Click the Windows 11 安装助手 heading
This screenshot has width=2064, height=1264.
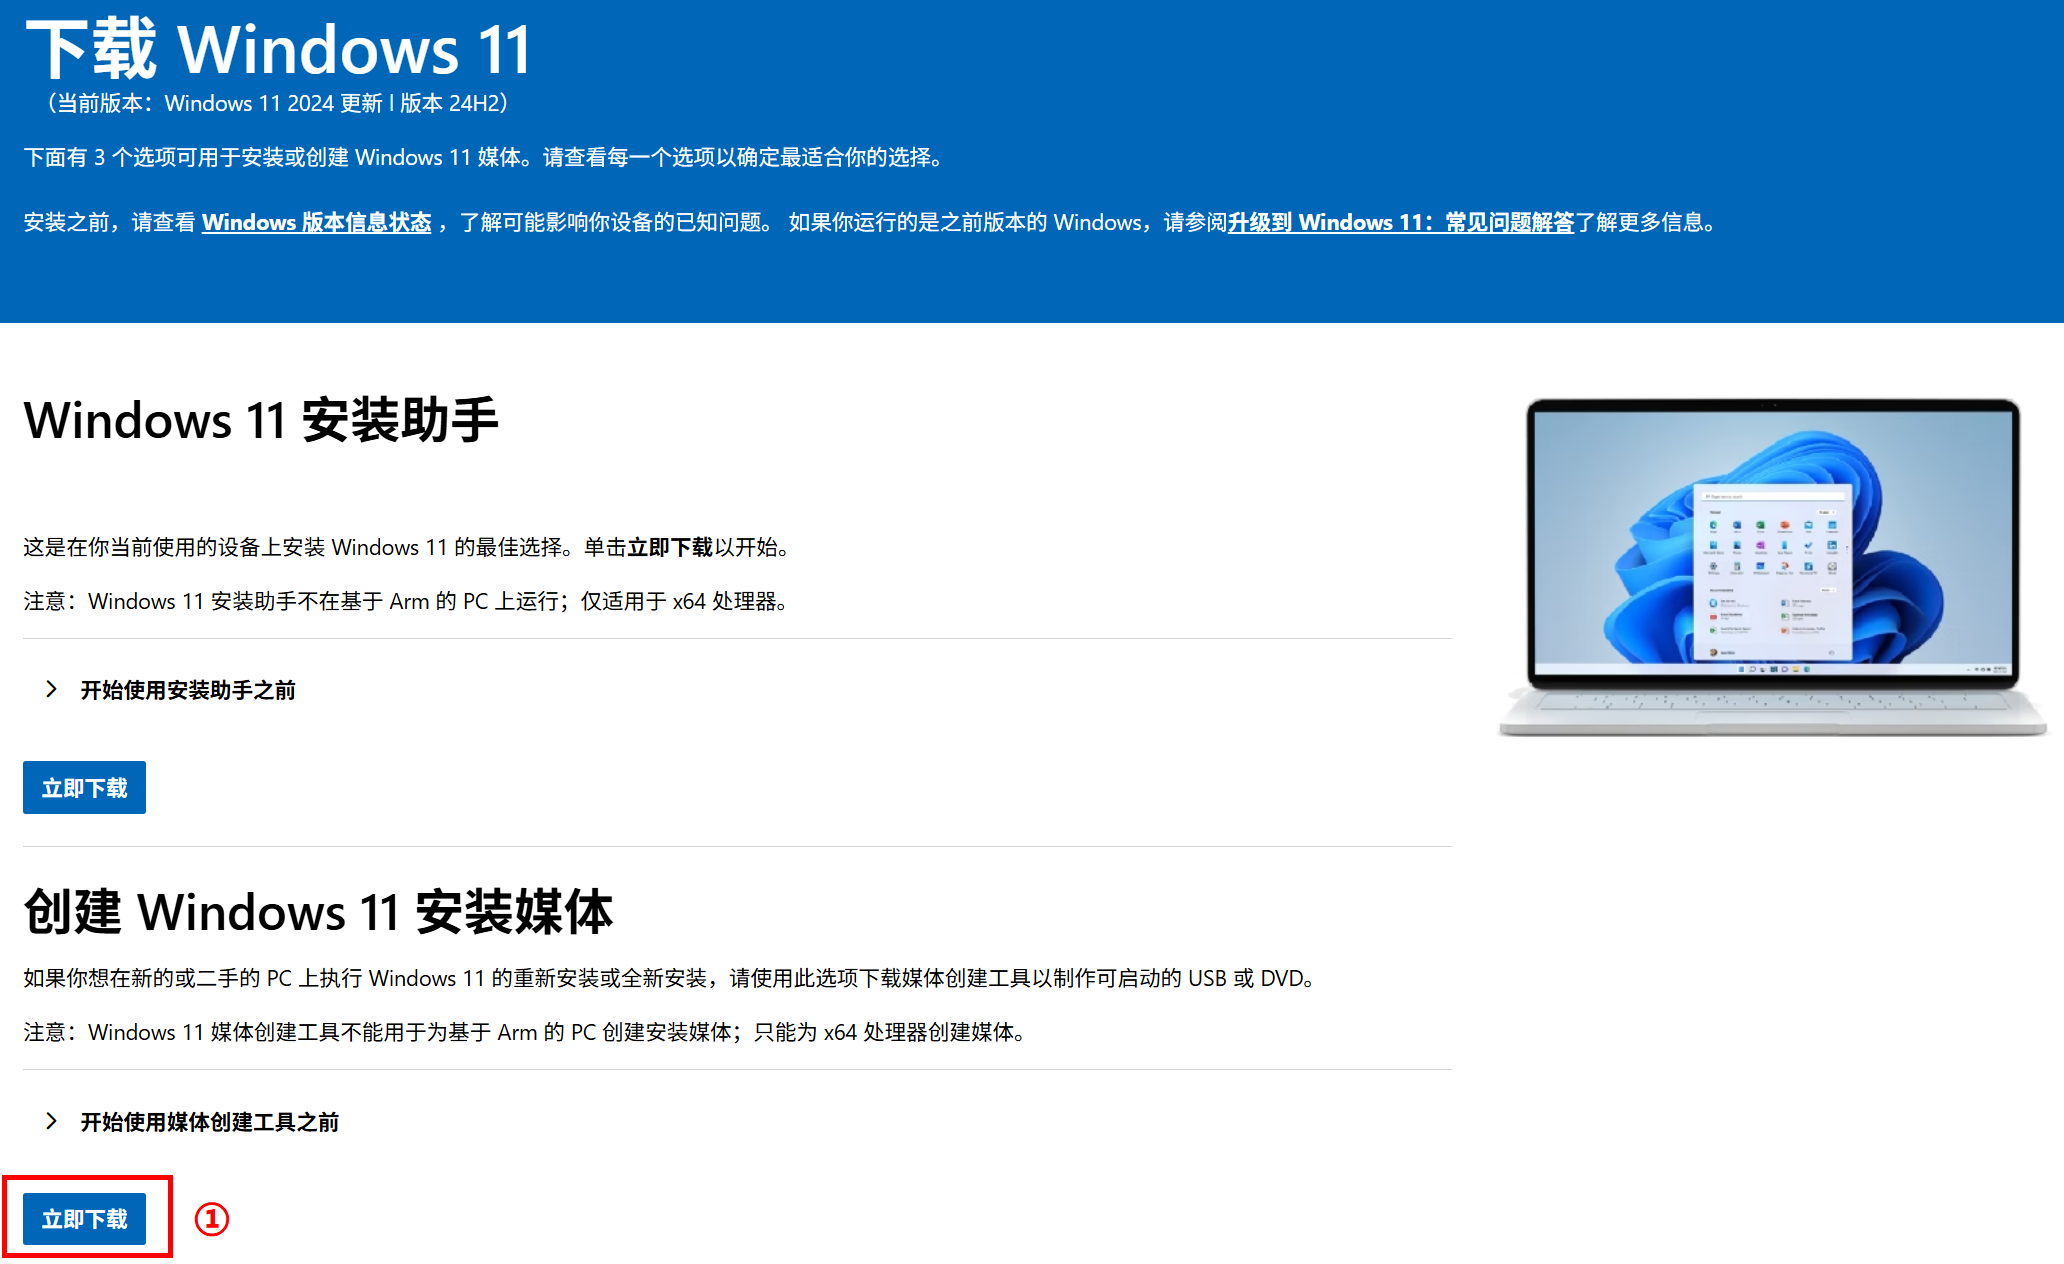coord(261,420)
